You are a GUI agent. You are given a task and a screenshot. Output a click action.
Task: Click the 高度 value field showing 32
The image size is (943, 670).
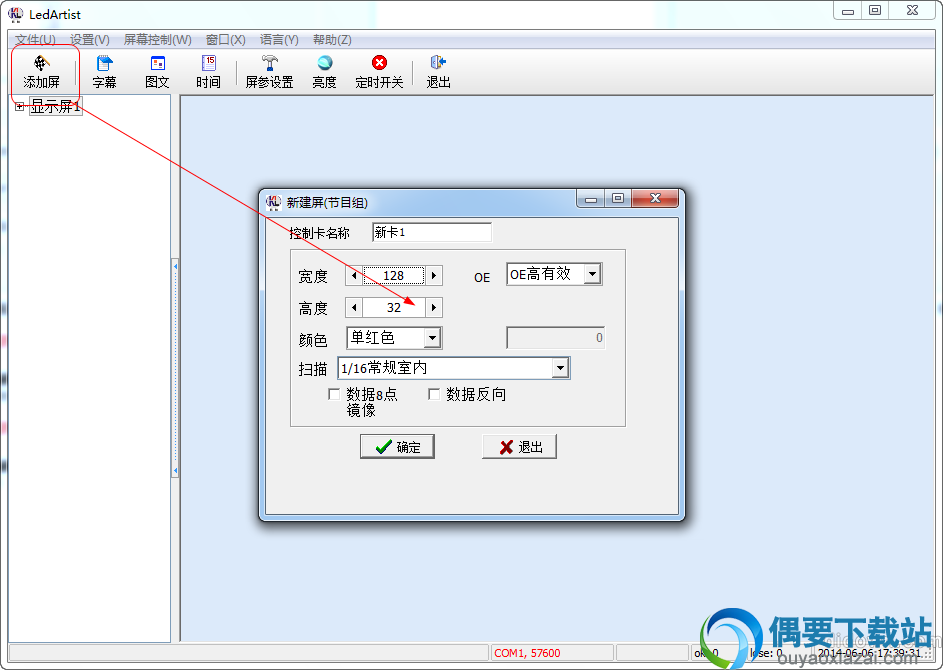(x=394, y=307)
